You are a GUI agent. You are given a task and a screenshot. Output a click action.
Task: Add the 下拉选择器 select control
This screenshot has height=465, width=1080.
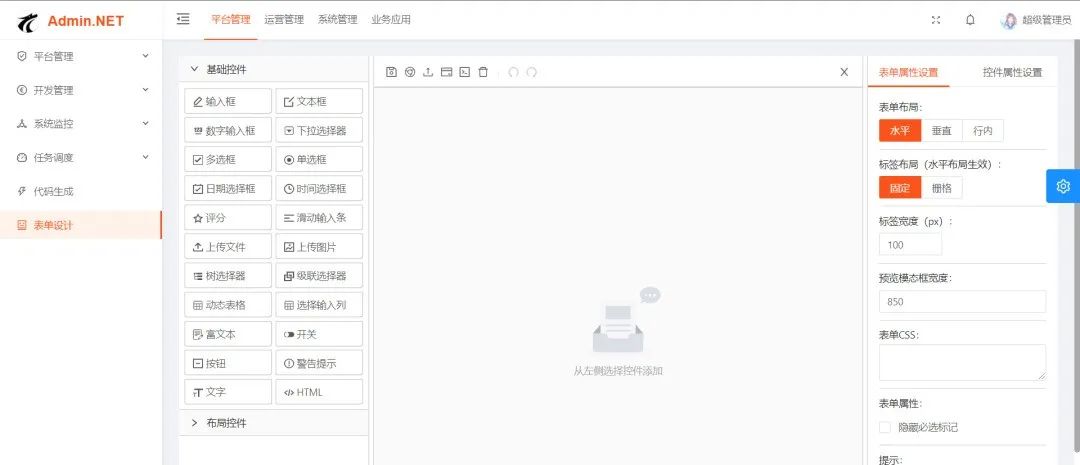coord(319,130)
